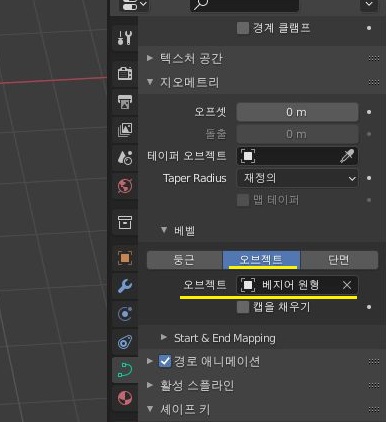Image resolution: width=386 pixels, height=422 pixels.
Task: Click the 오프셋 0 m value field
Action: pos(297,112)
